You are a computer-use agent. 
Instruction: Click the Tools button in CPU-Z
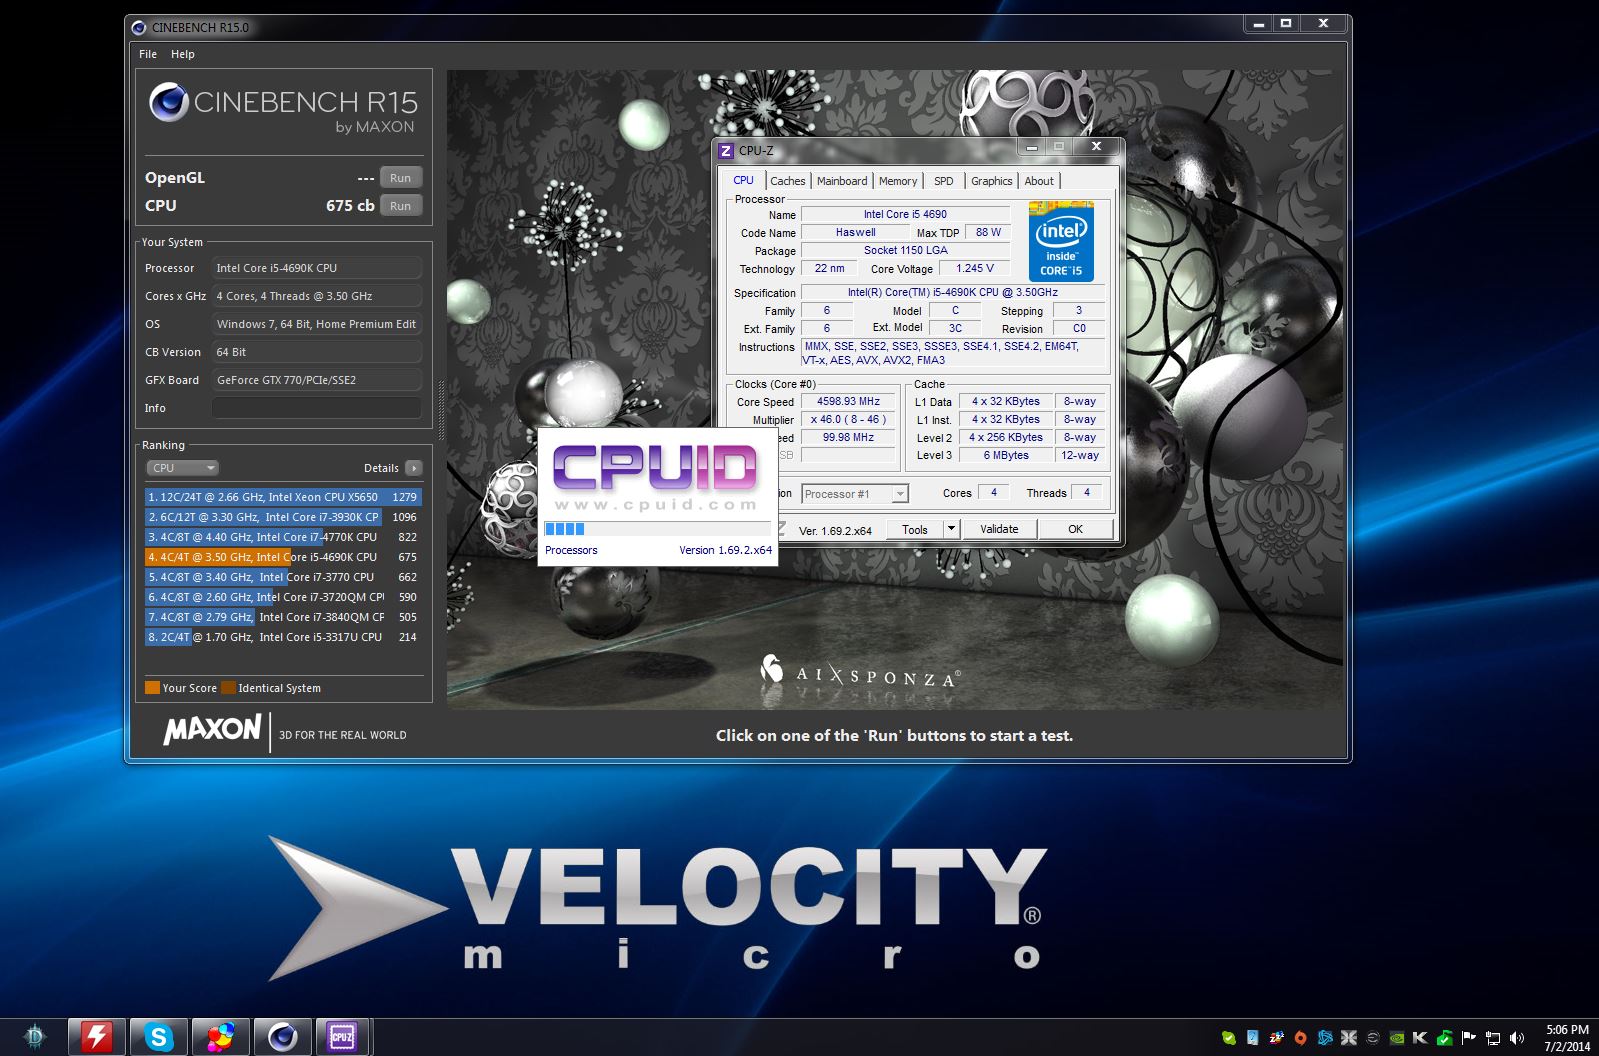tap(915, 529)
